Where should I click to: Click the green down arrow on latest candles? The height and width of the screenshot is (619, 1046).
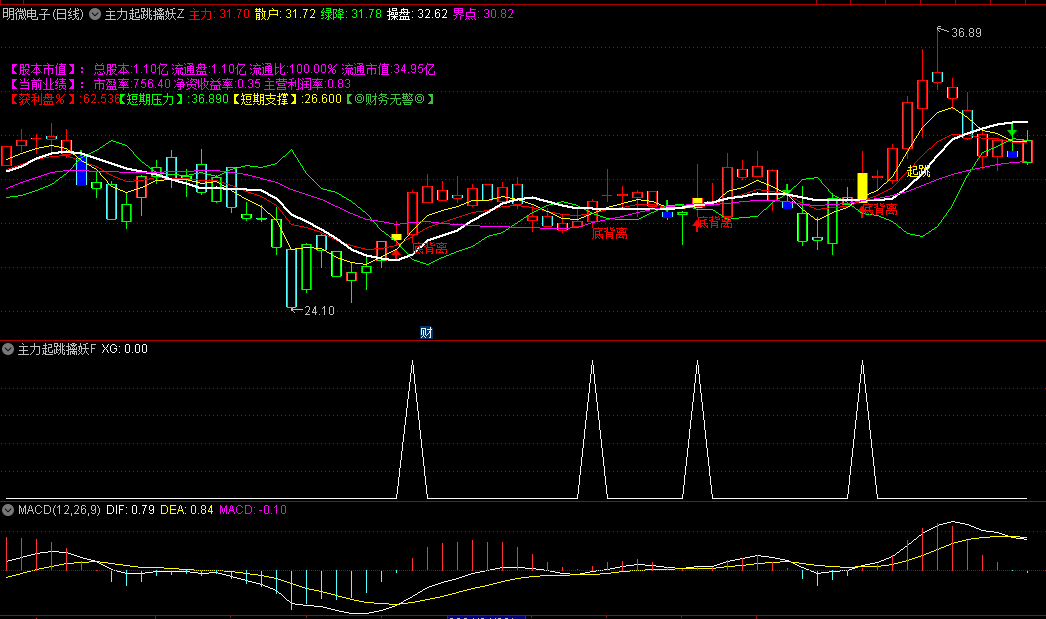click(1012, 133)
